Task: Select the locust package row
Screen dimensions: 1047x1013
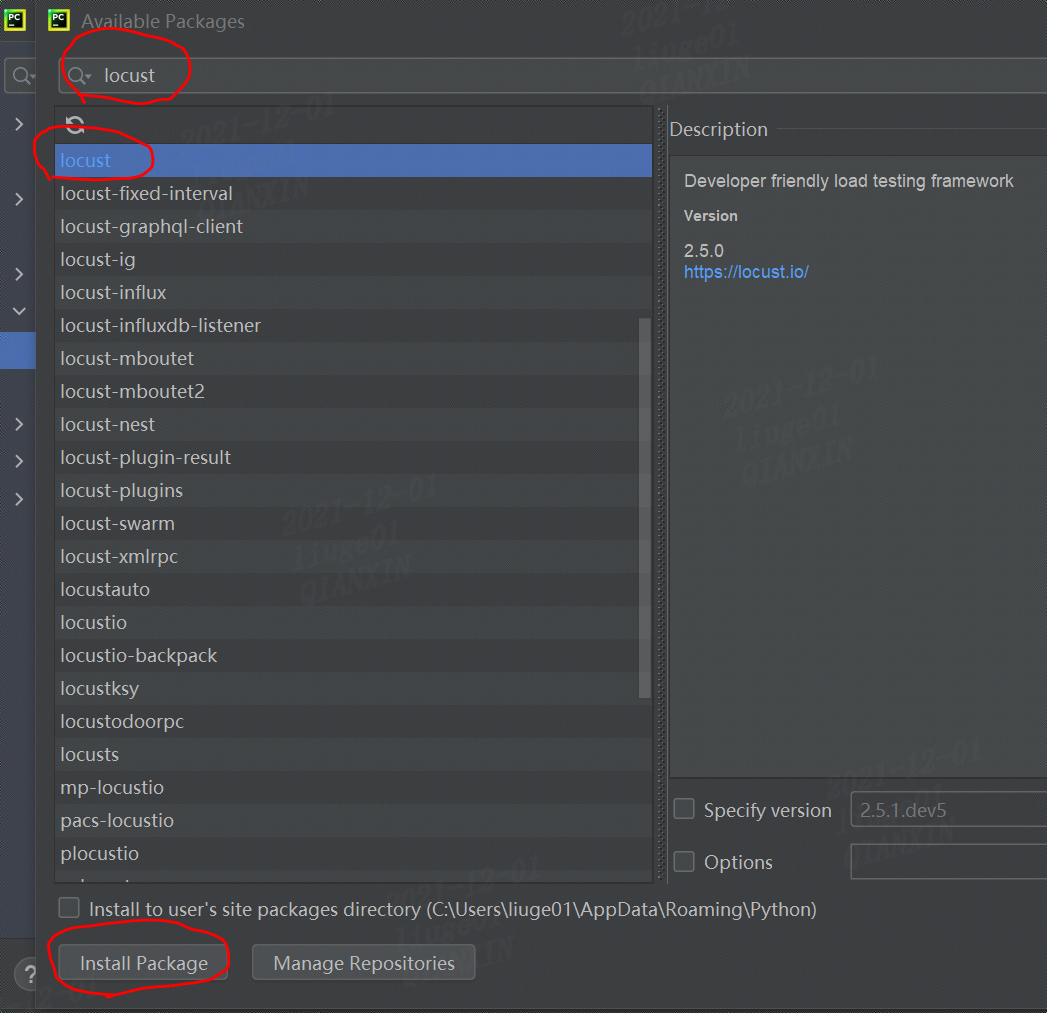Action: [353, 161]
